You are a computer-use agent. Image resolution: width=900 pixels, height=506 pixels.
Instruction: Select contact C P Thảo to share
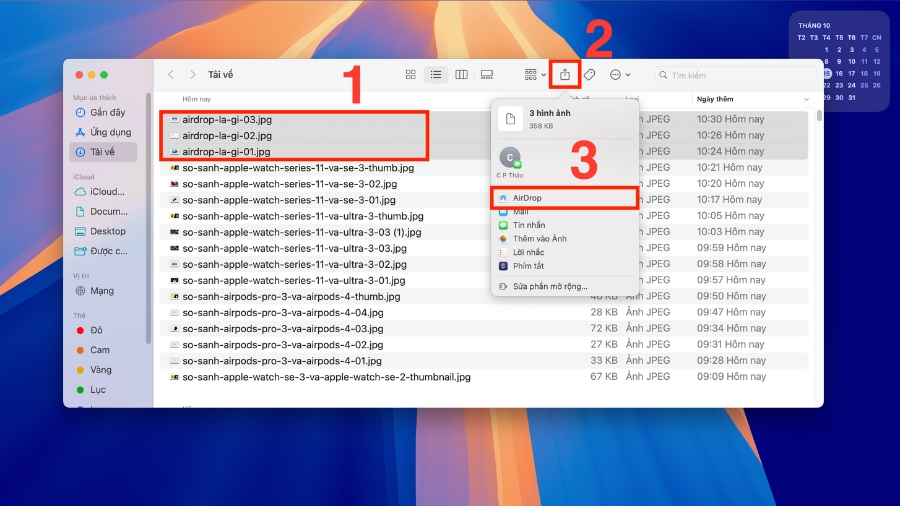click(510, 160)
